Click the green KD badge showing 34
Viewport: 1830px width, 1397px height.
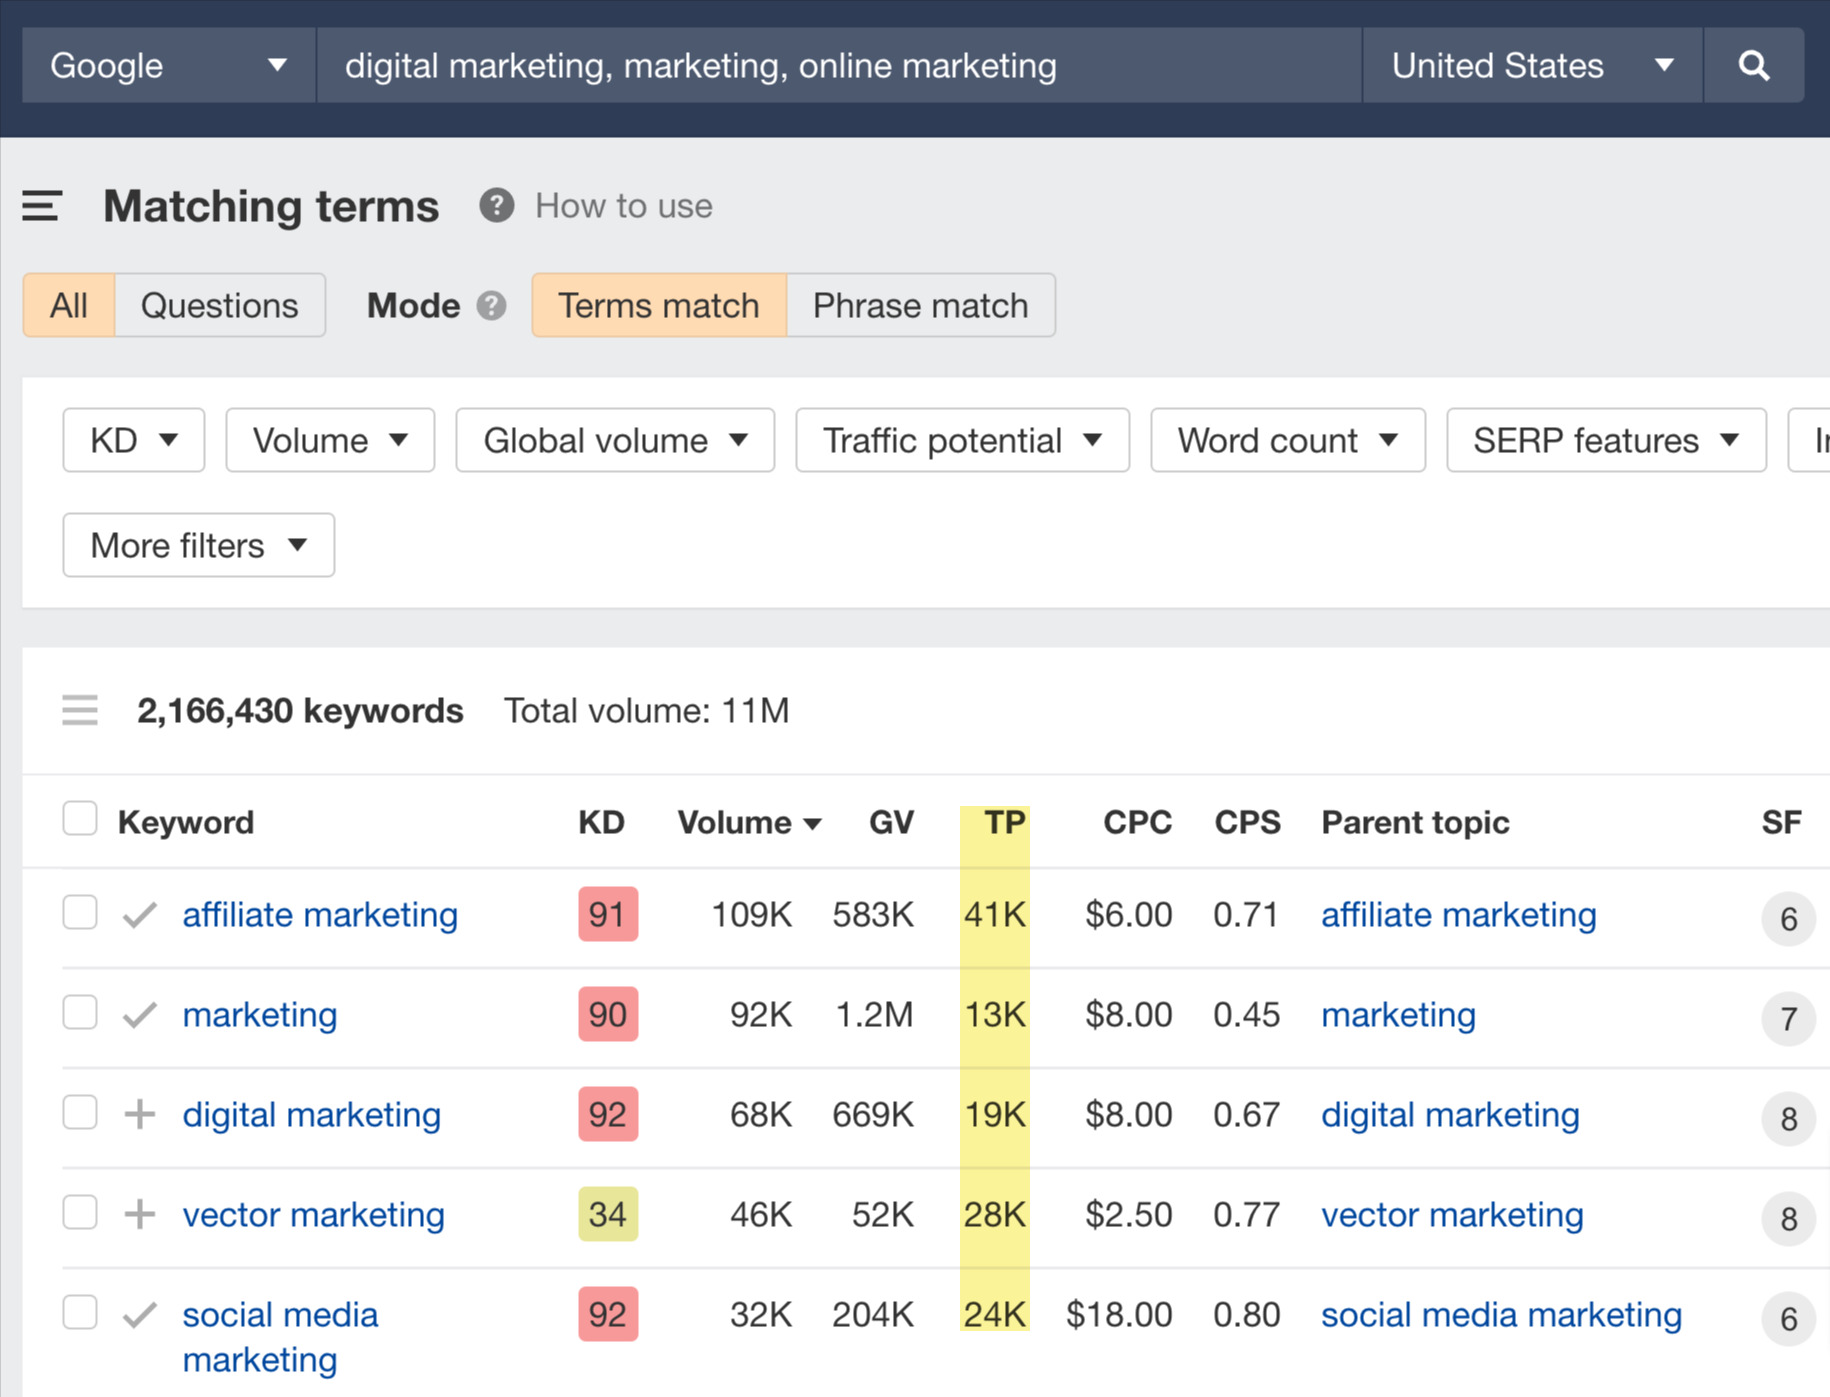pos(607,1214)
